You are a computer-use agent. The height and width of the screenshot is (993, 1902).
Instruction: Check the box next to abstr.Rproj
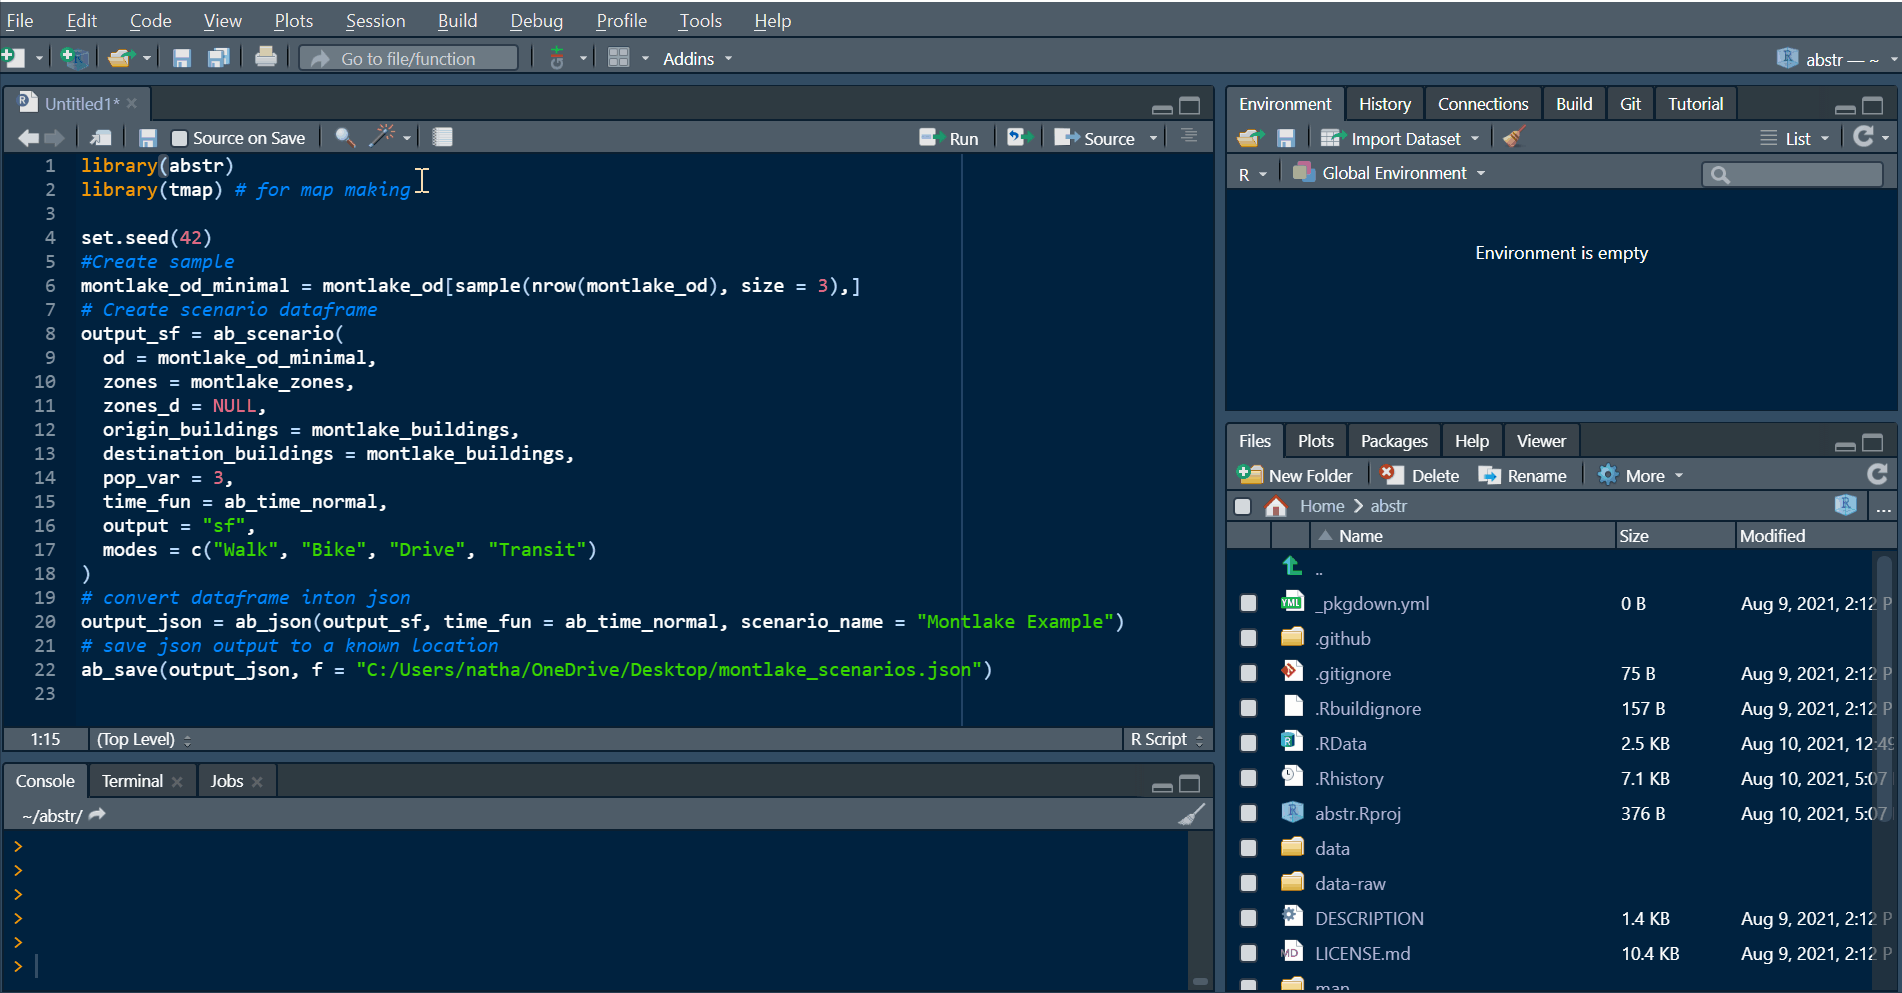(1248, 813)
